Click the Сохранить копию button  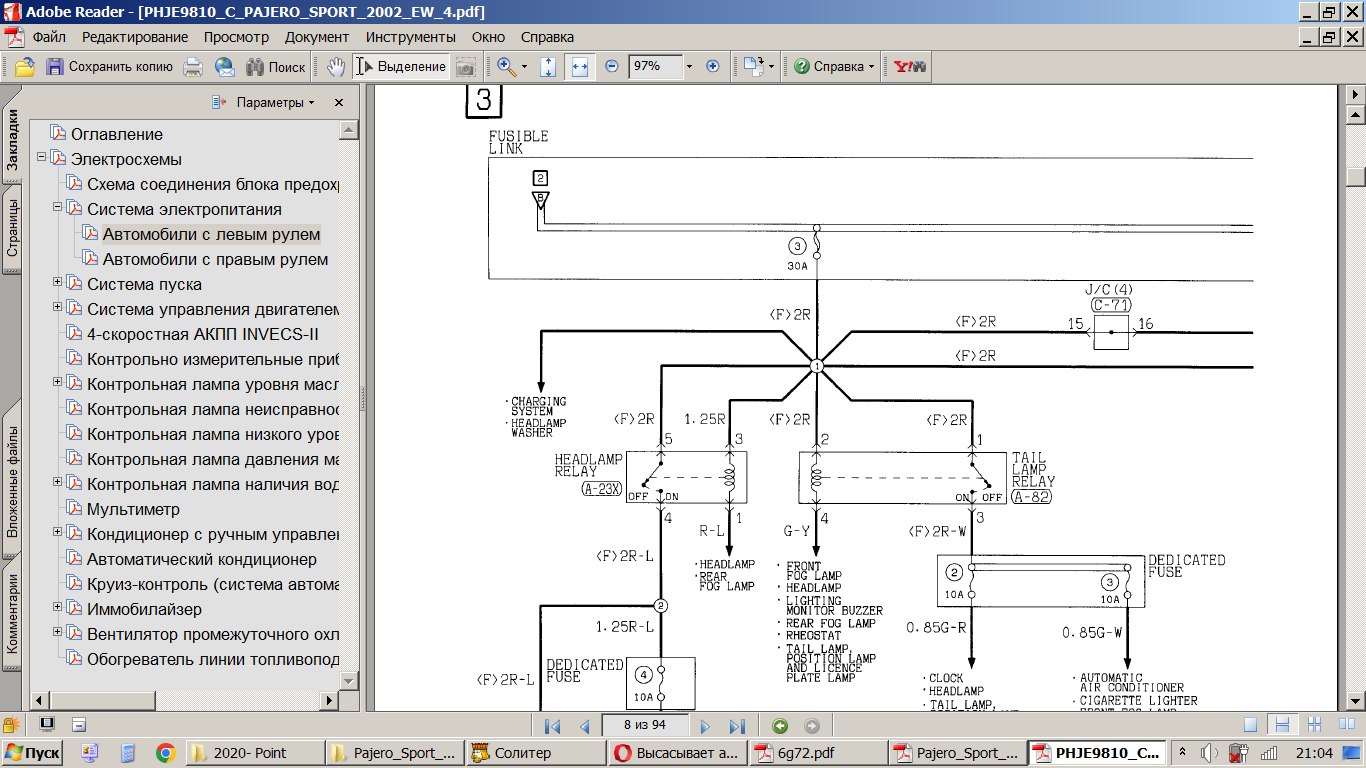coord(110,67)
